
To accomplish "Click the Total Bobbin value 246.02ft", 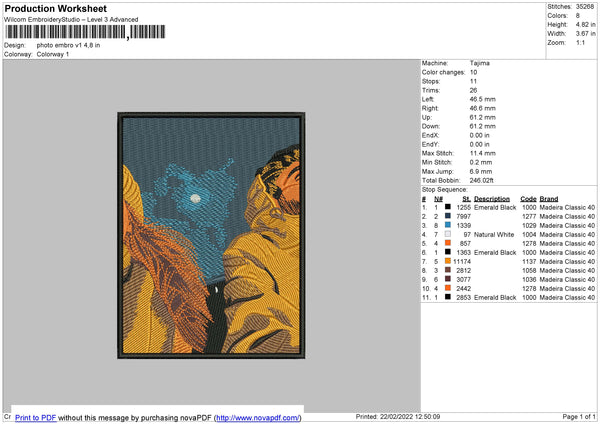I will point(481,180).
